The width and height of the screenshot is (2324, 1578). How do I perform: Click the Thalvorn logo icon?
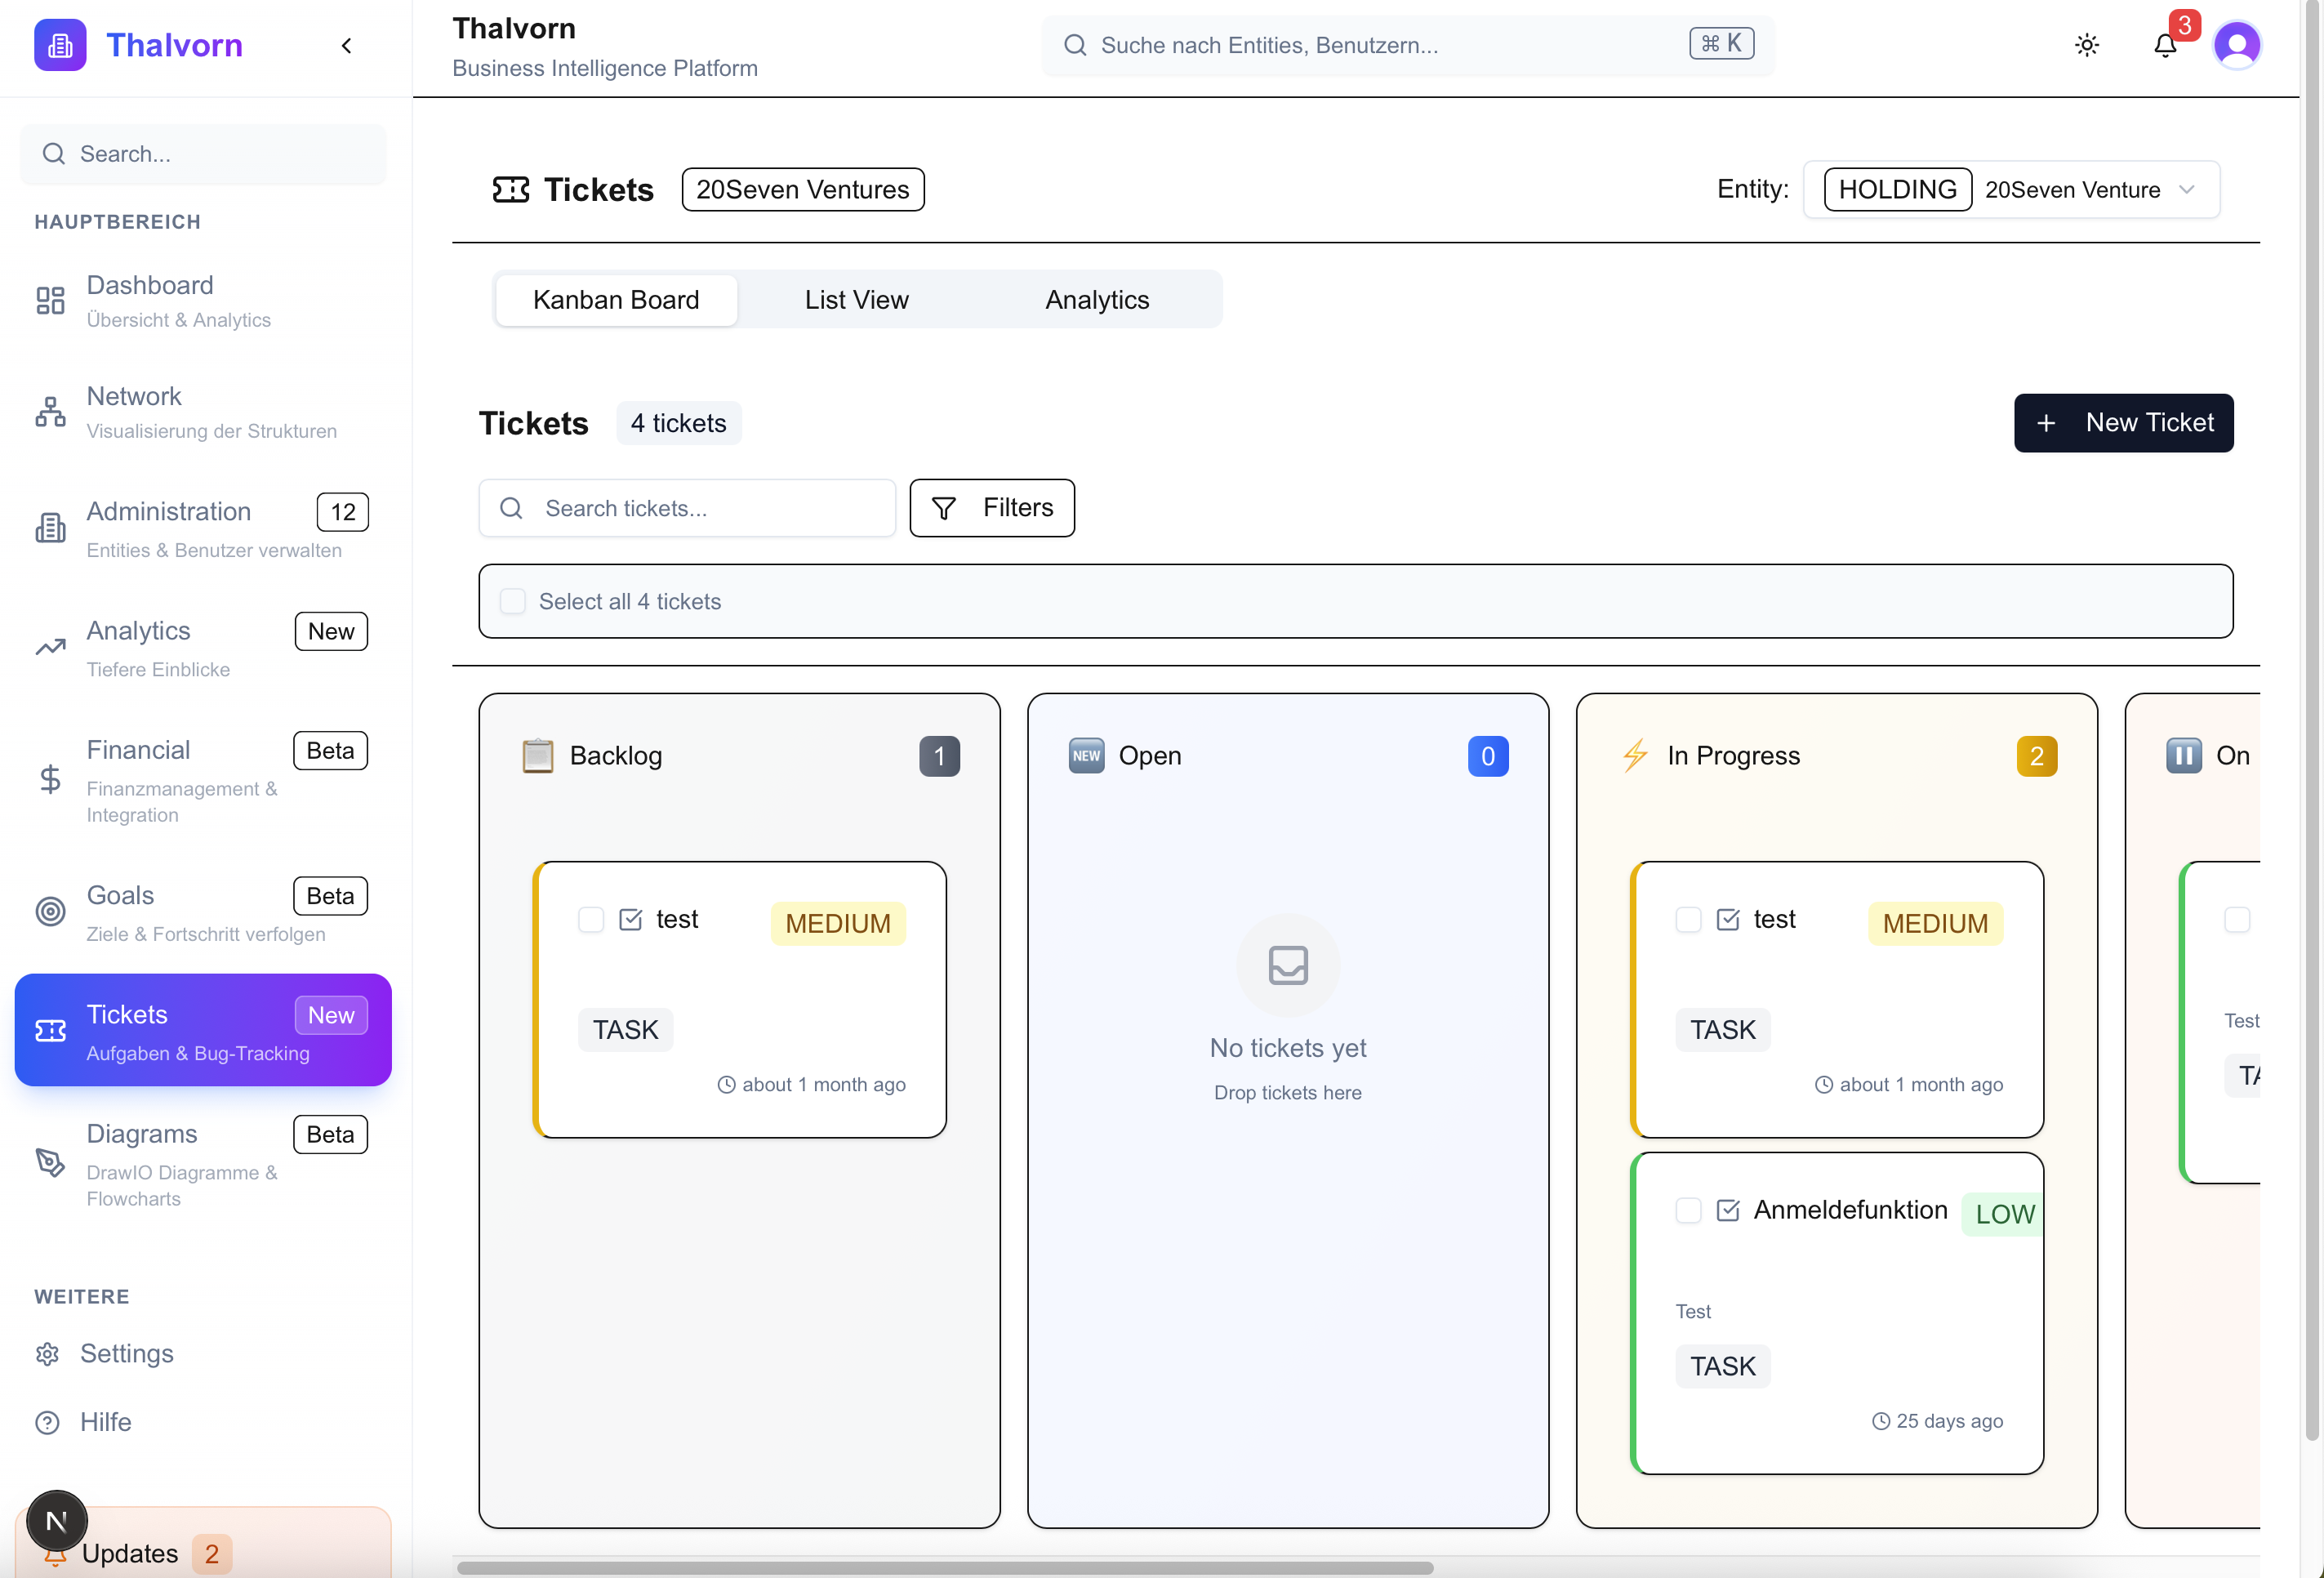pos(60,45)
